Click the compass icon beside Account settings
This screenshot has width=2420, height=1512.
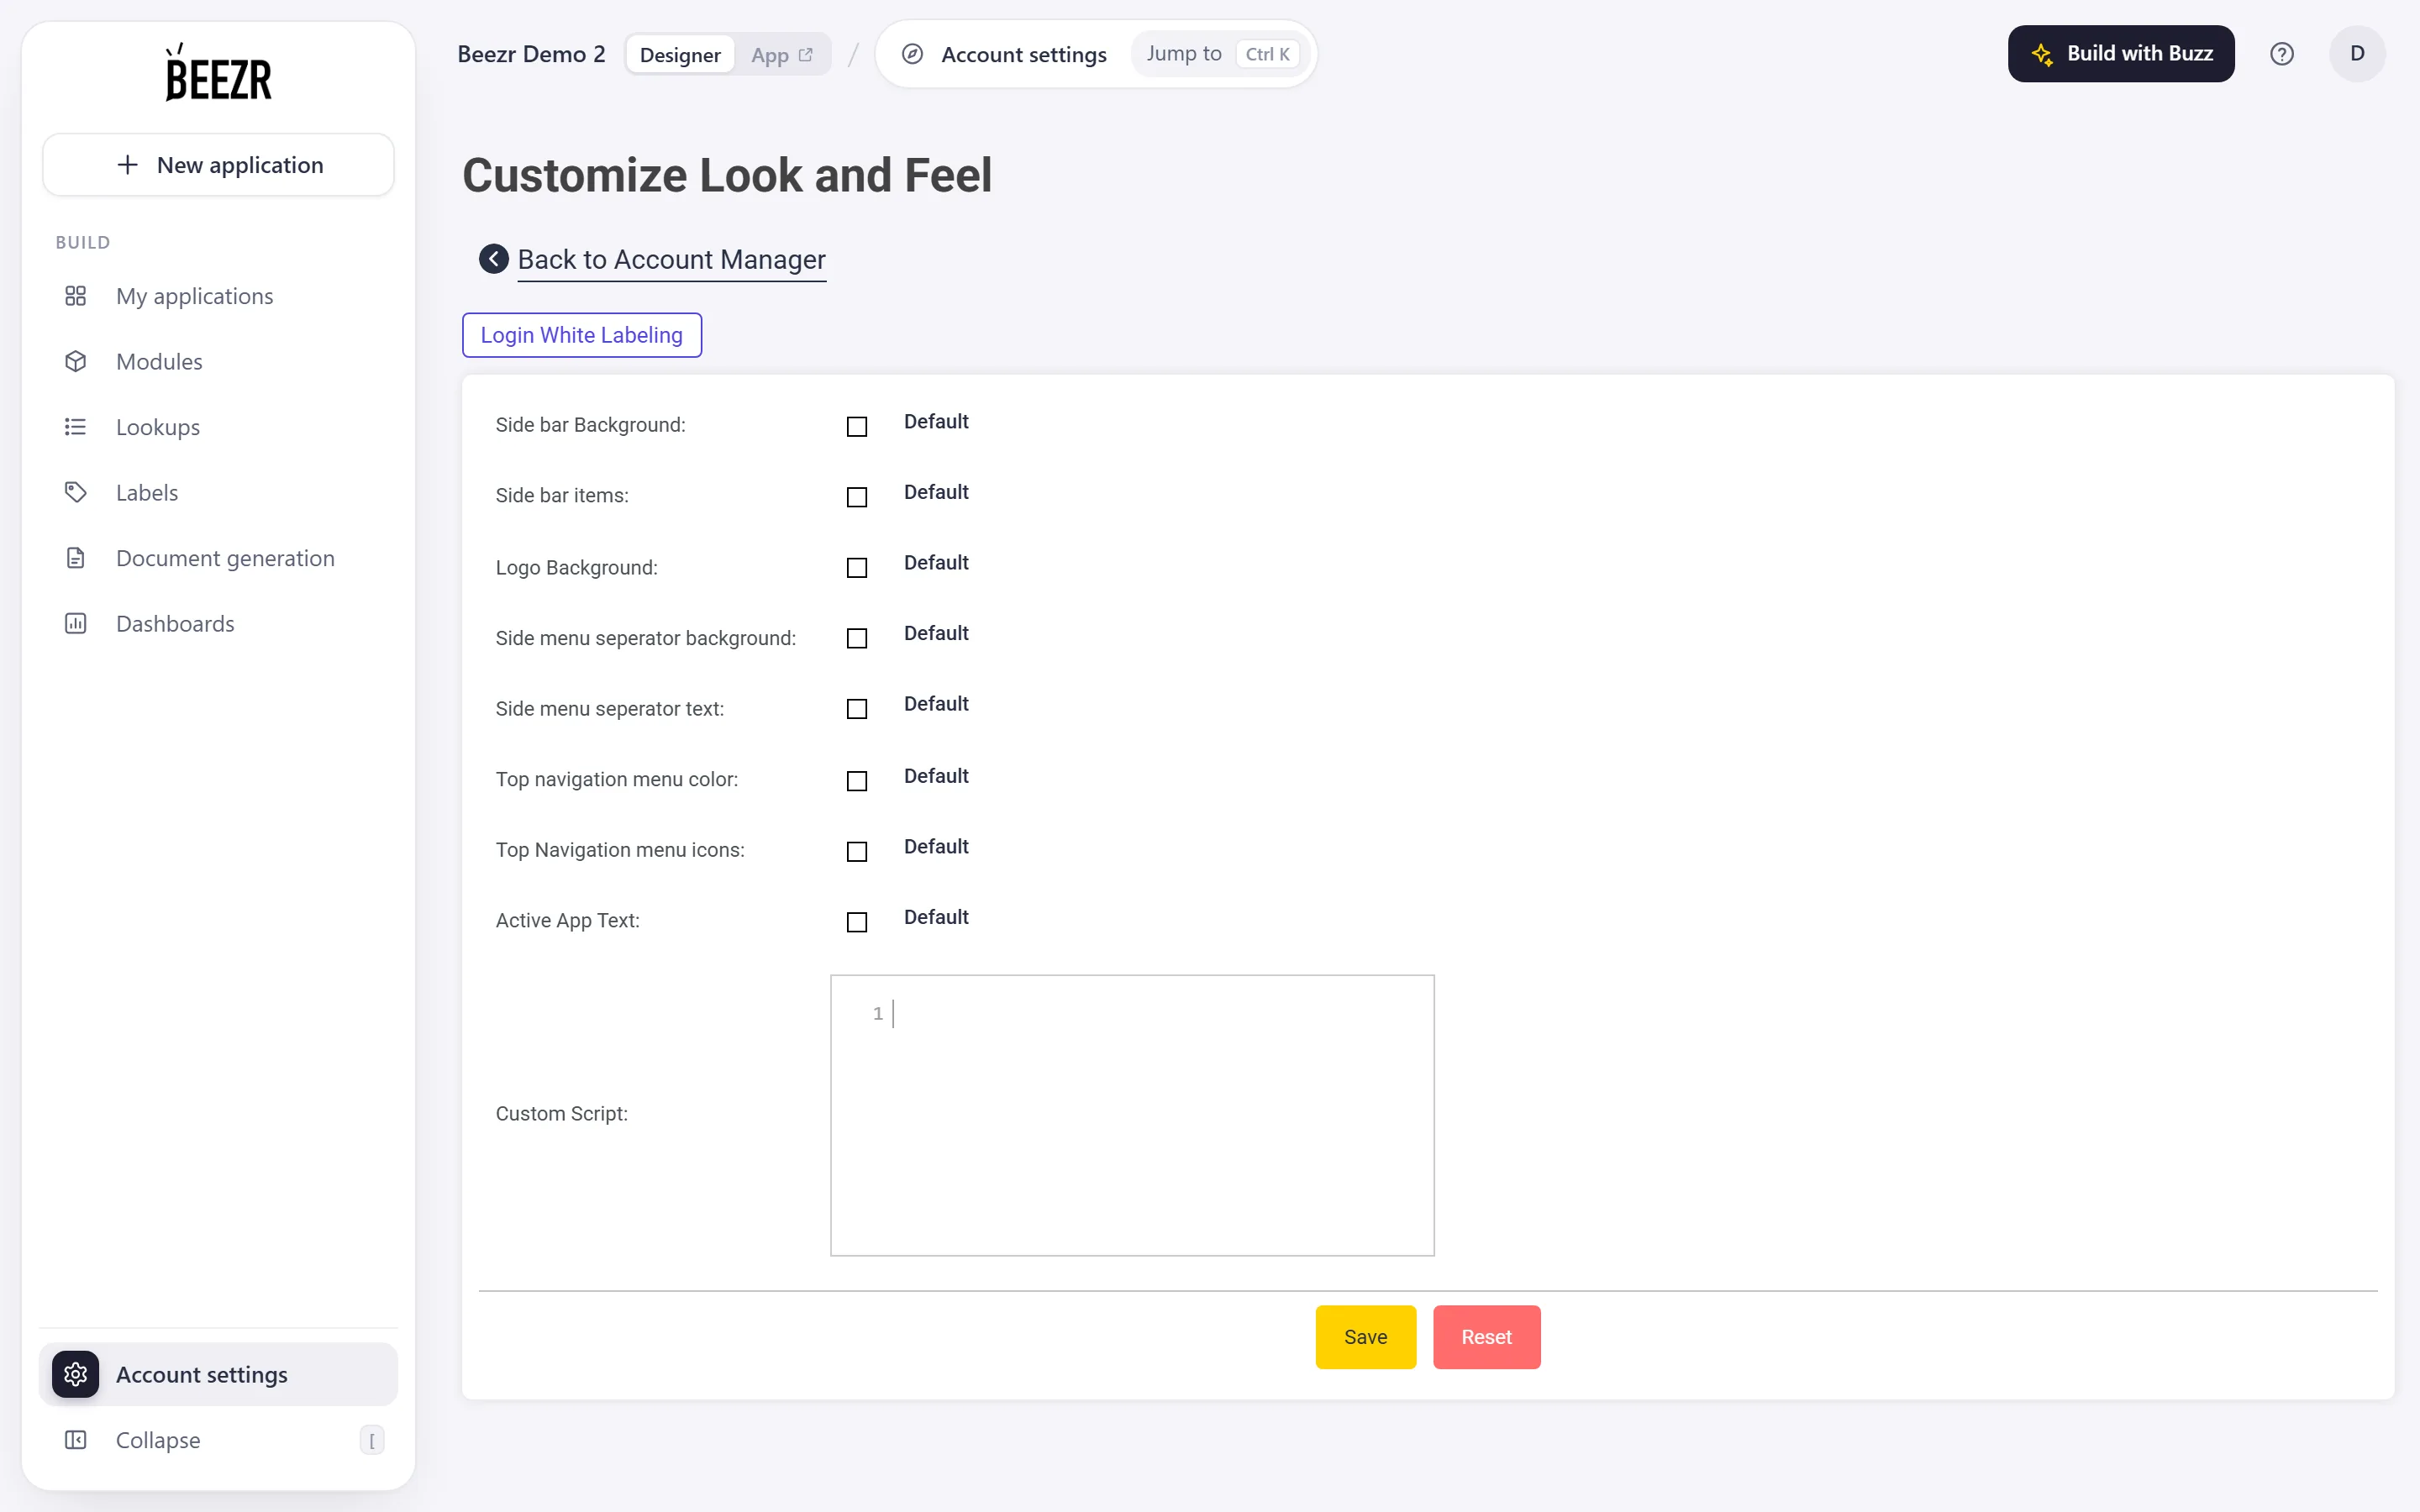pos(912,54)
